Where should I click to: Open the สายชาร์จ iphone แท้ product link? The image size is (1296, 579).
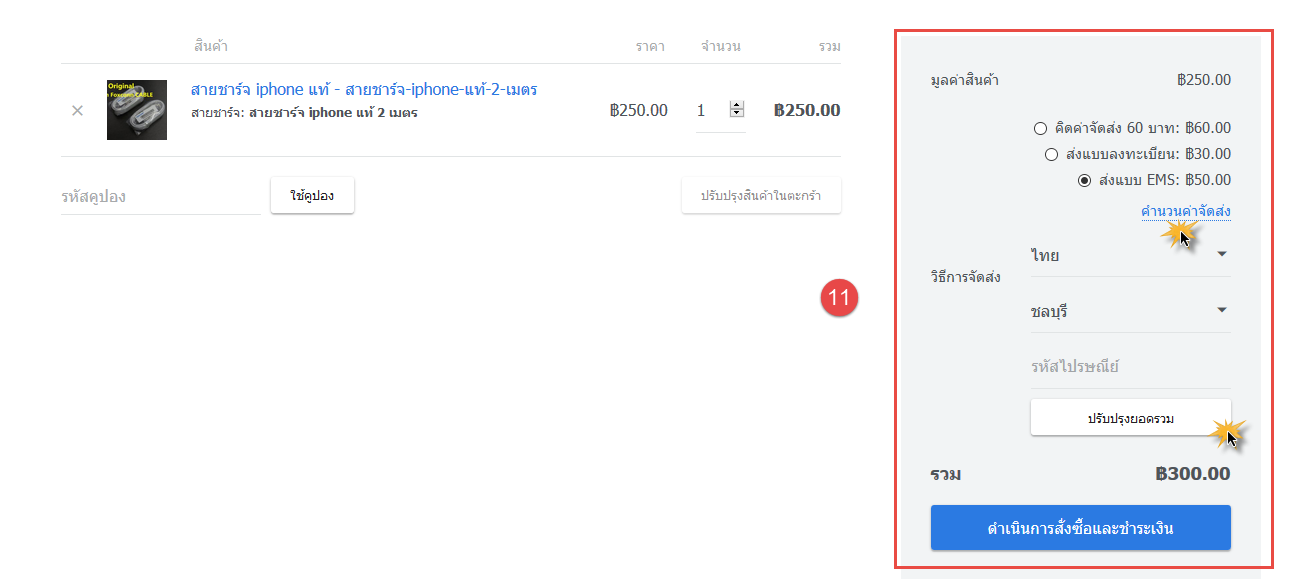[x=364, y=89]
